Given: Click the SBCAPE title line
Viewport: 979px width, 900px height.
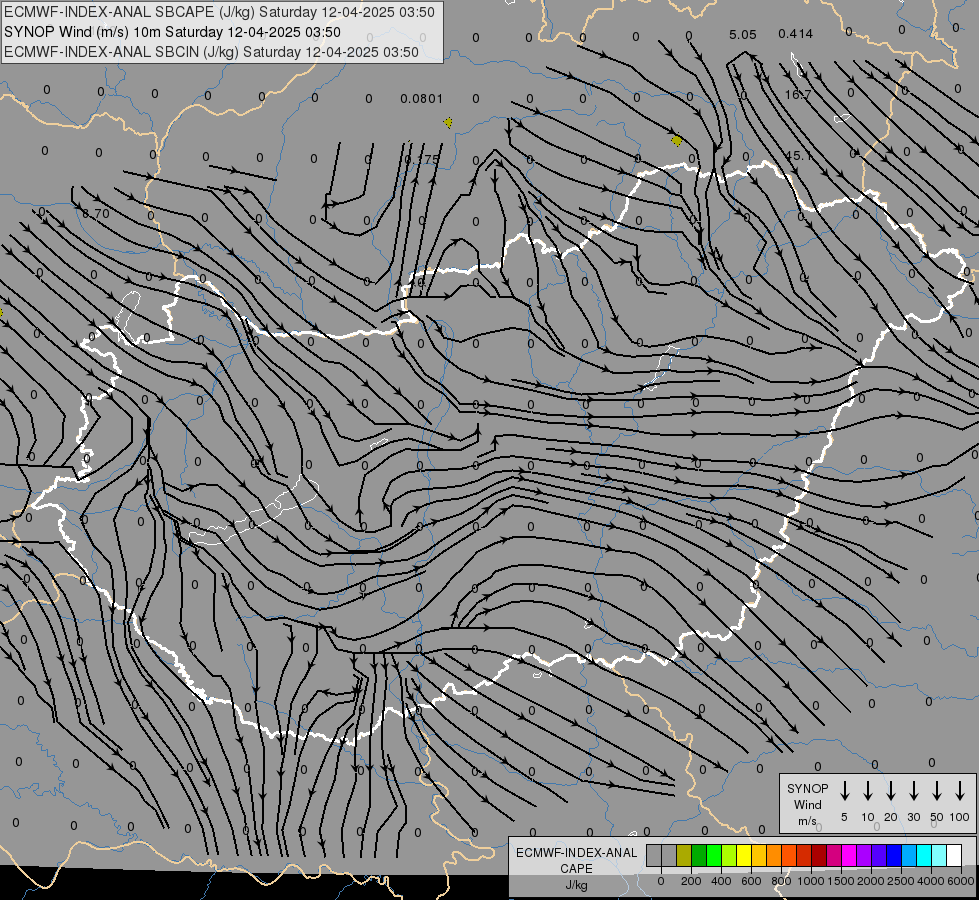Looking at the screenshot, I should pos(219,12).
